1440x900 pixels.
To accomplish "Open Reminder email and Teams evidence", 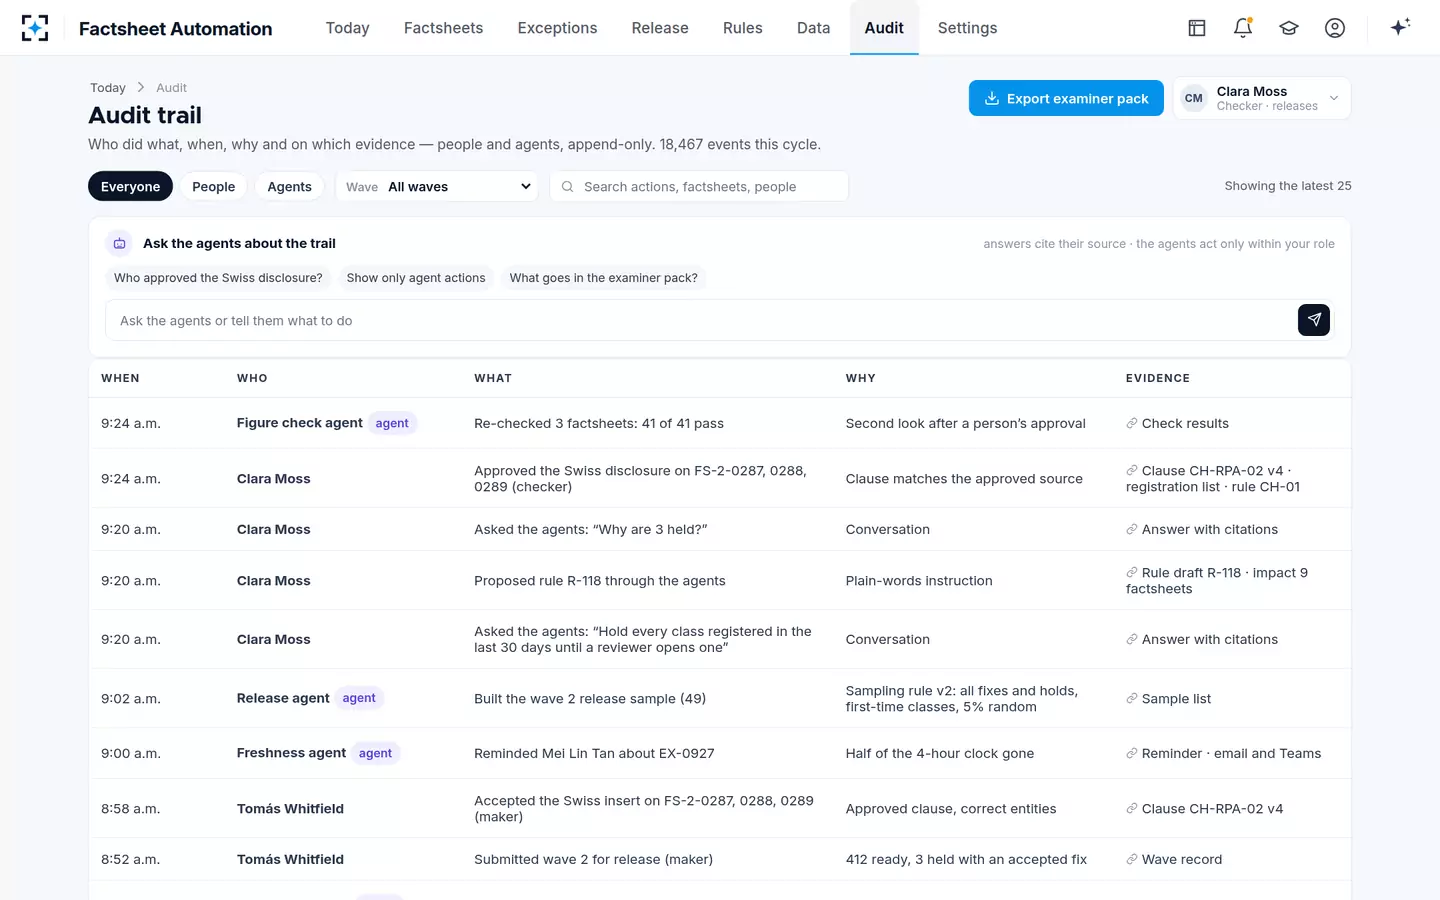I will [1224, 754].
